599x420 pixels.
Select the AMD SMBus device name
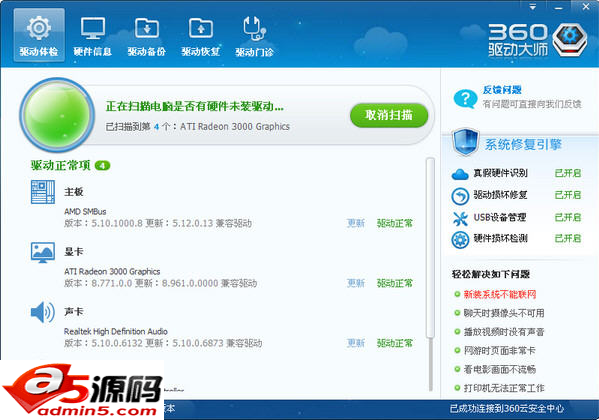[85, 211]
